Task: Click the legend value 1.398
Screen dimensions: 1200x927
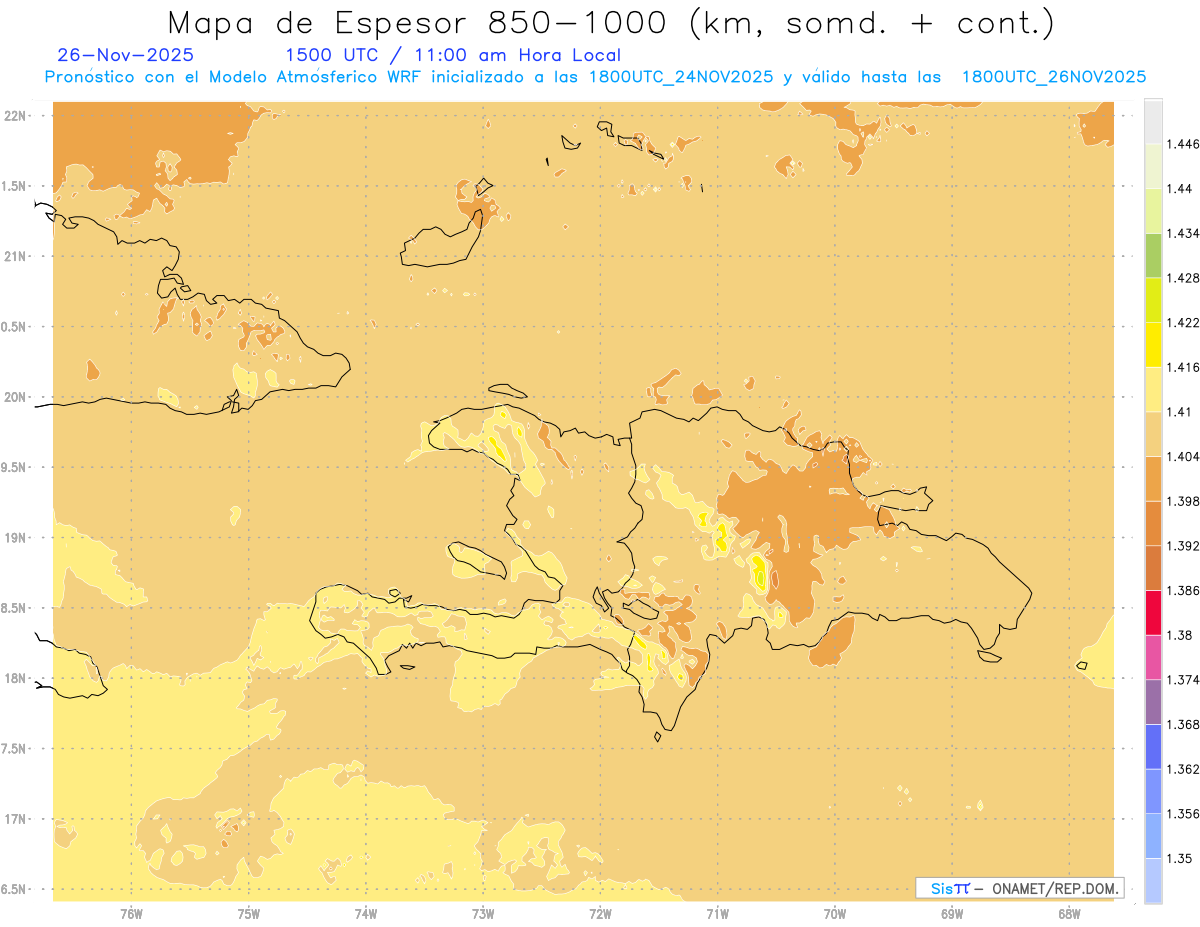Action: (x=1185, y=501)
